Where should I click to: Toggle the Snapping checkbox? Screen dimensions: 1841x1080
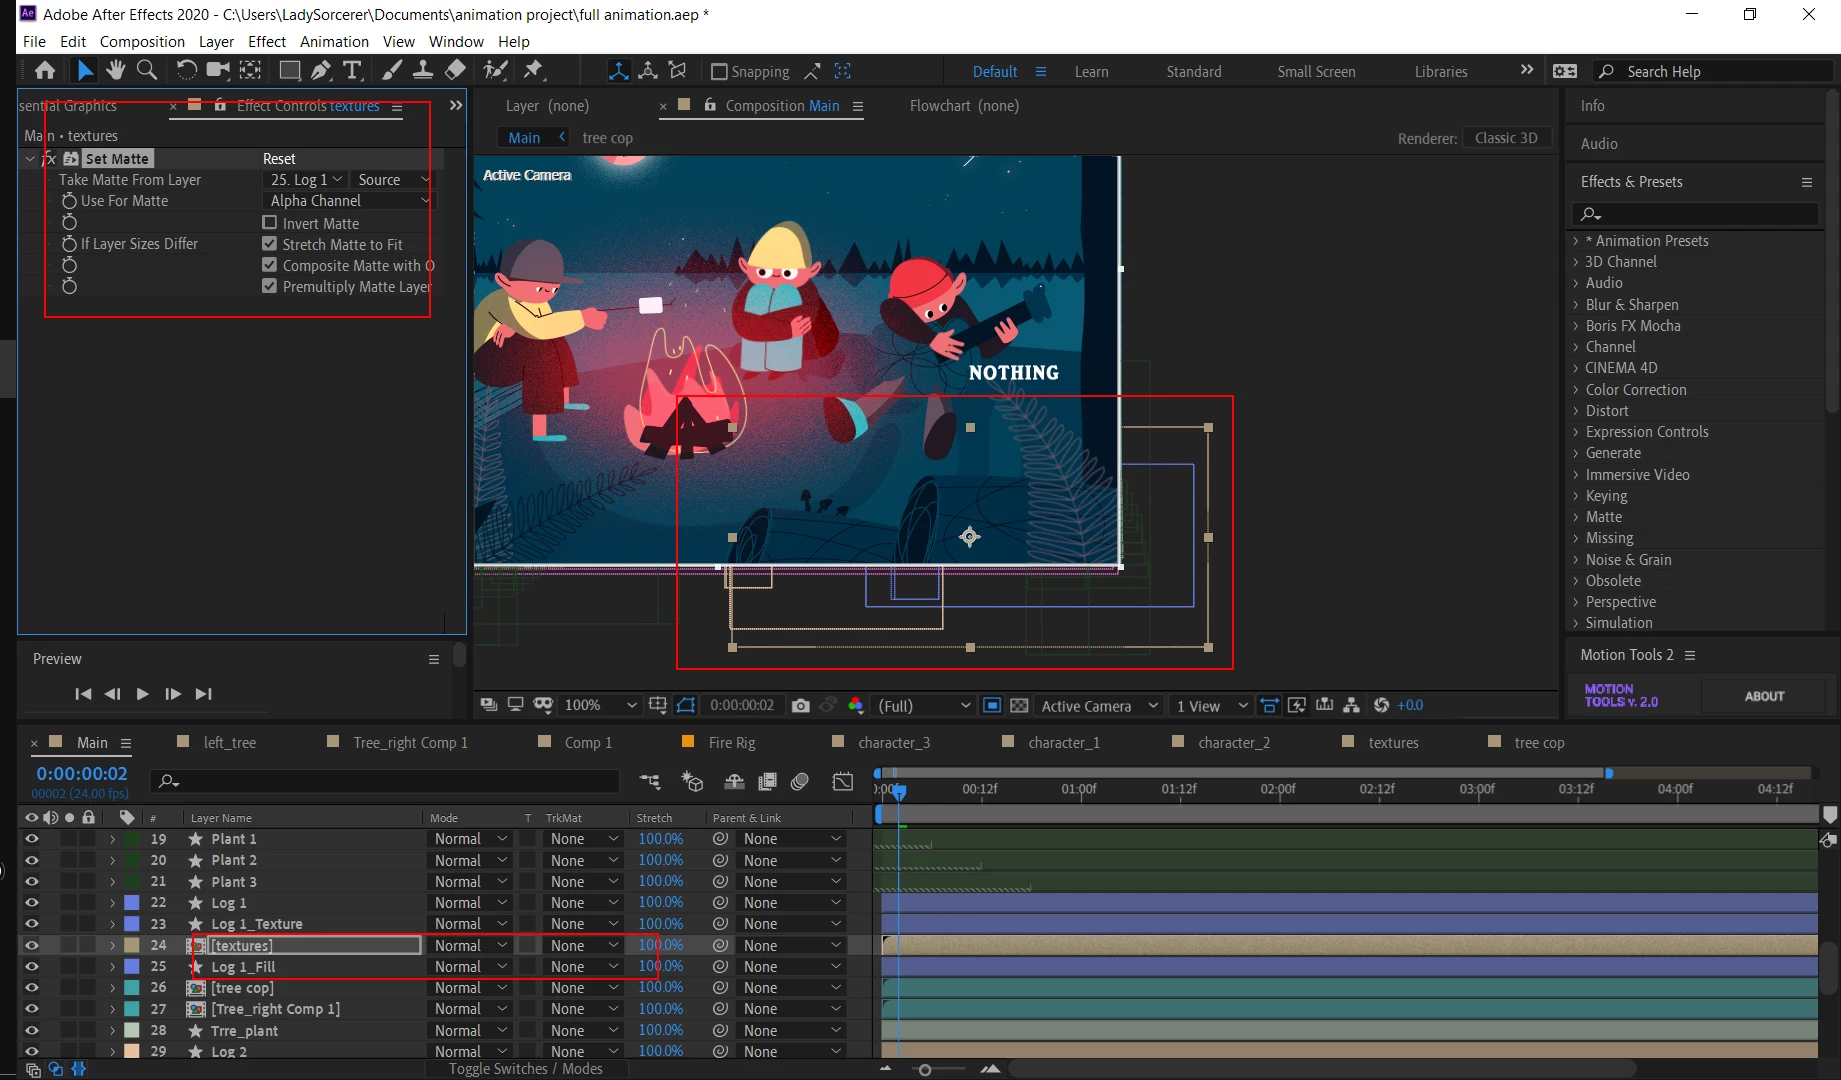(719, 71)
